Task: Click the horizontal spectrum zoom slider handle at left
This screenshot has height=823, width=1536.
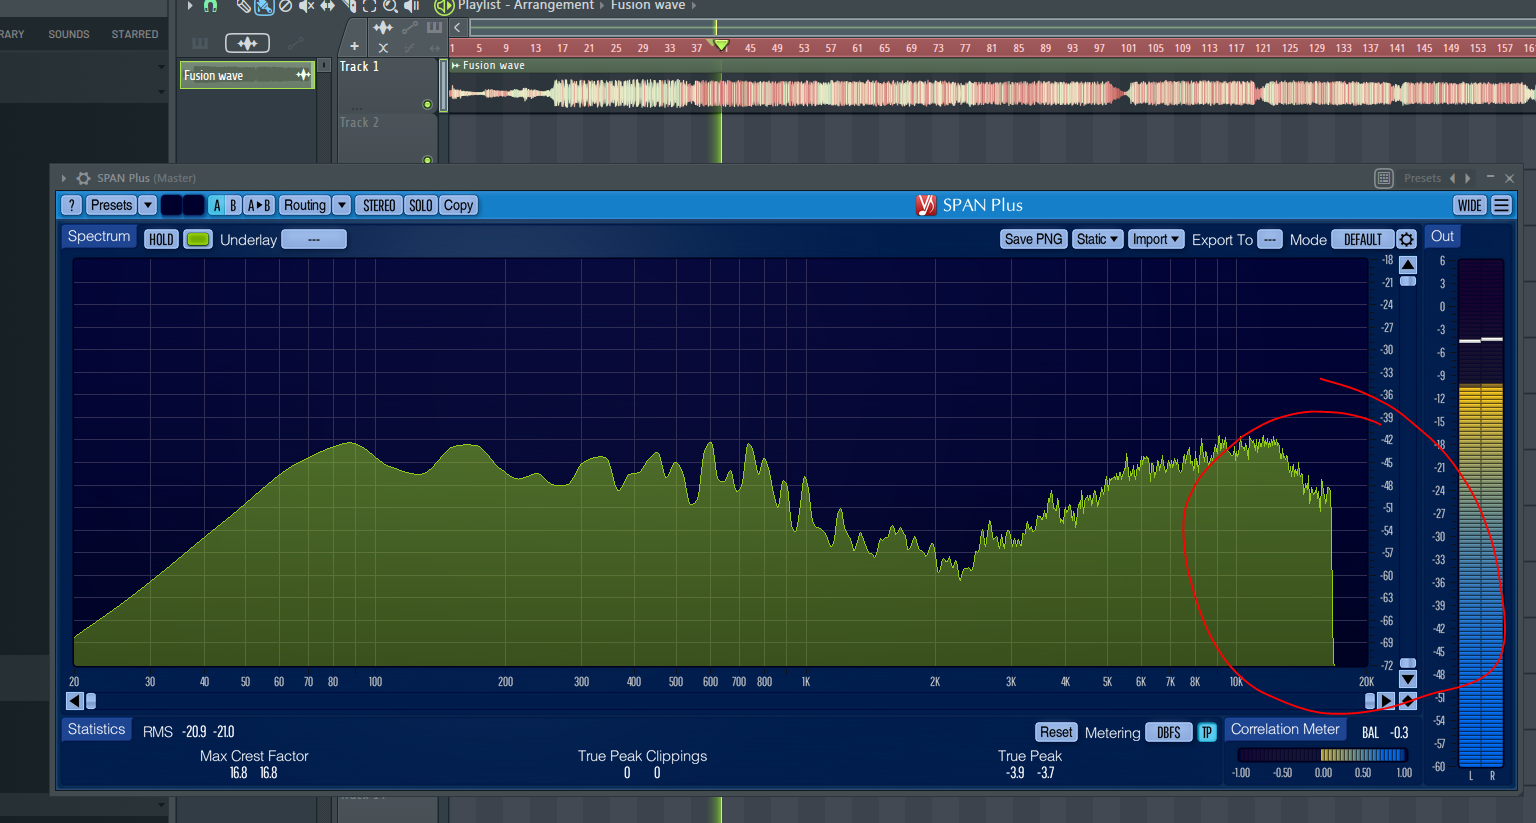Action: [91, 701]
